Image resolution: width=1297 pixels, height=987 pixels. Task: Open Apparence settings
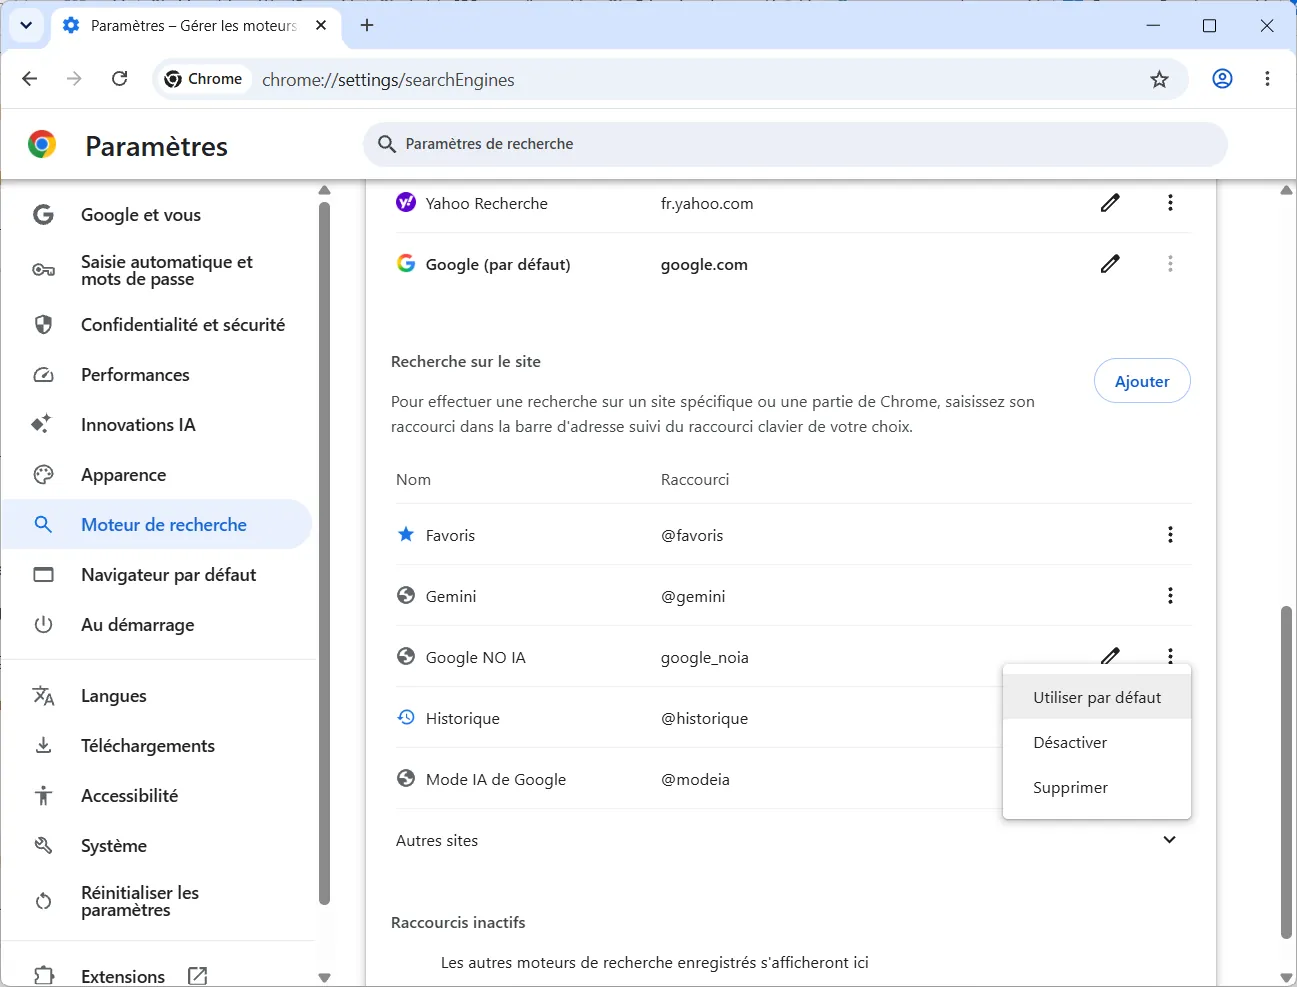[123, 475]
